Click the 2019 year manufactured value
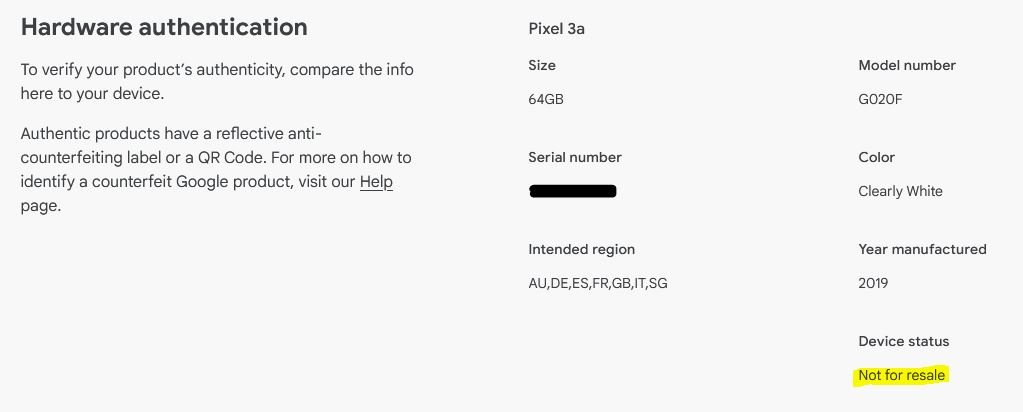 (x=873, y=283)
